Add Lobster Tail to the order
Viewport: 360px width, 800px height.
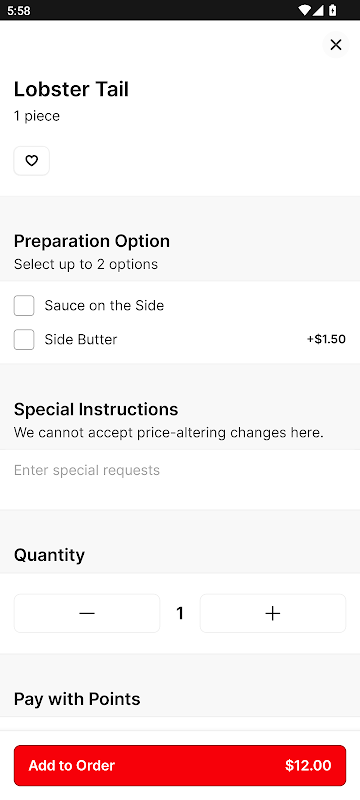[180, 765]
